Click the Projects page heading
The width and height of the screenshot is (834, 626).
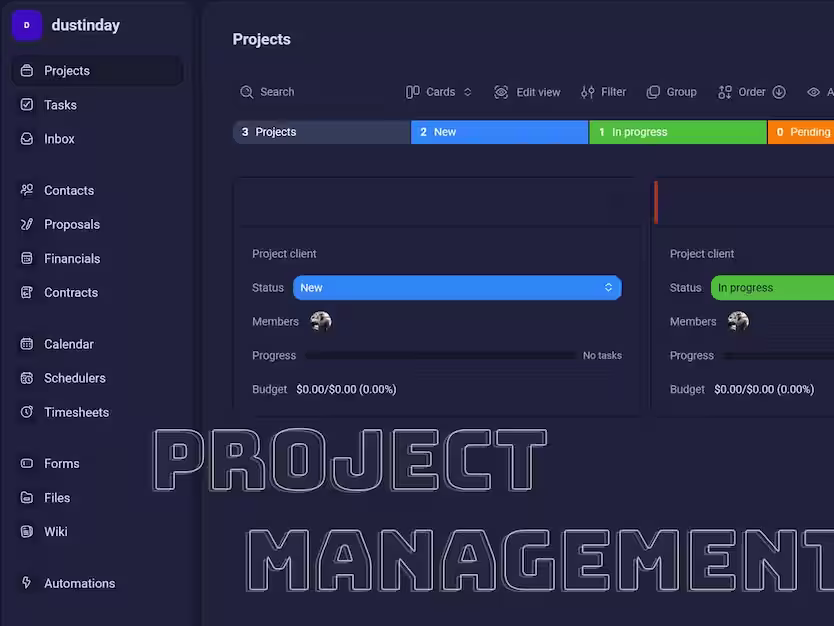click(262, 39)
